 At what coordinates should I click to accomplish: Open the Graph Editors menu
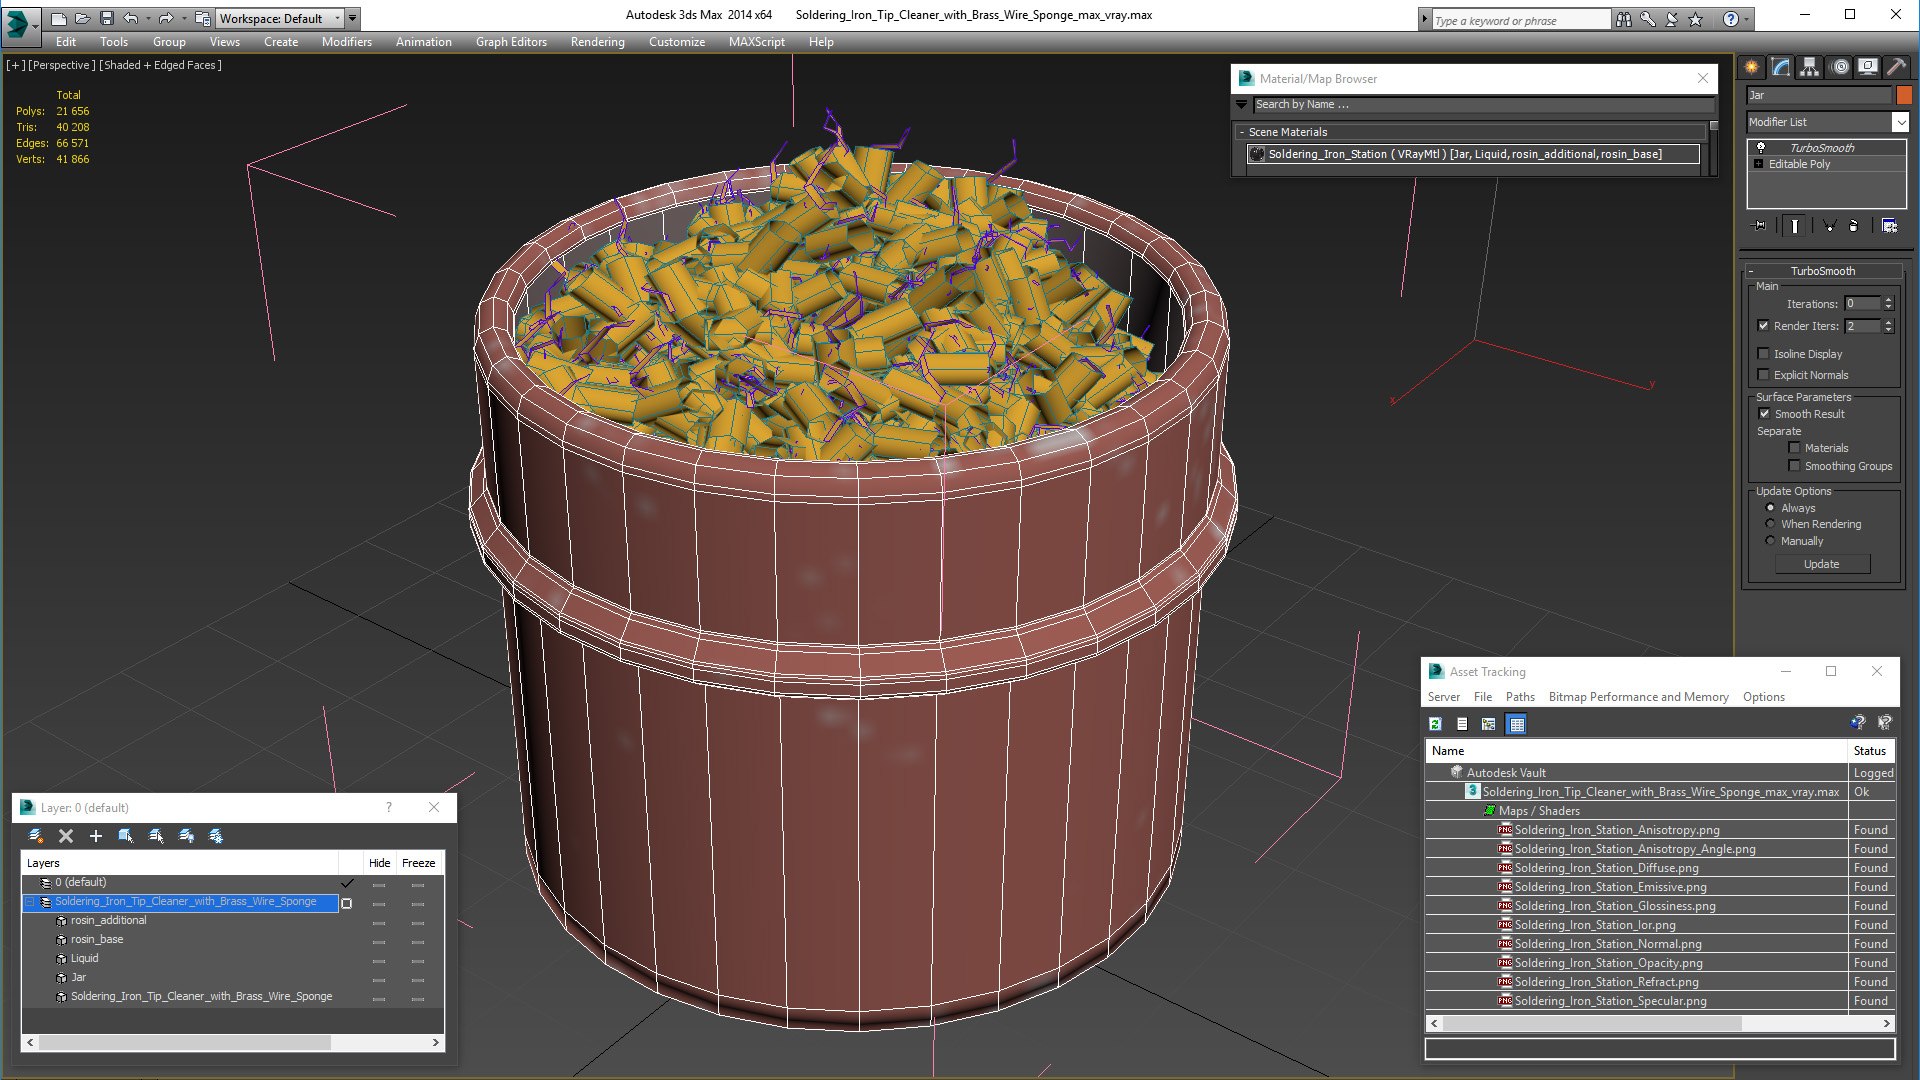click(x=511, y=42)
